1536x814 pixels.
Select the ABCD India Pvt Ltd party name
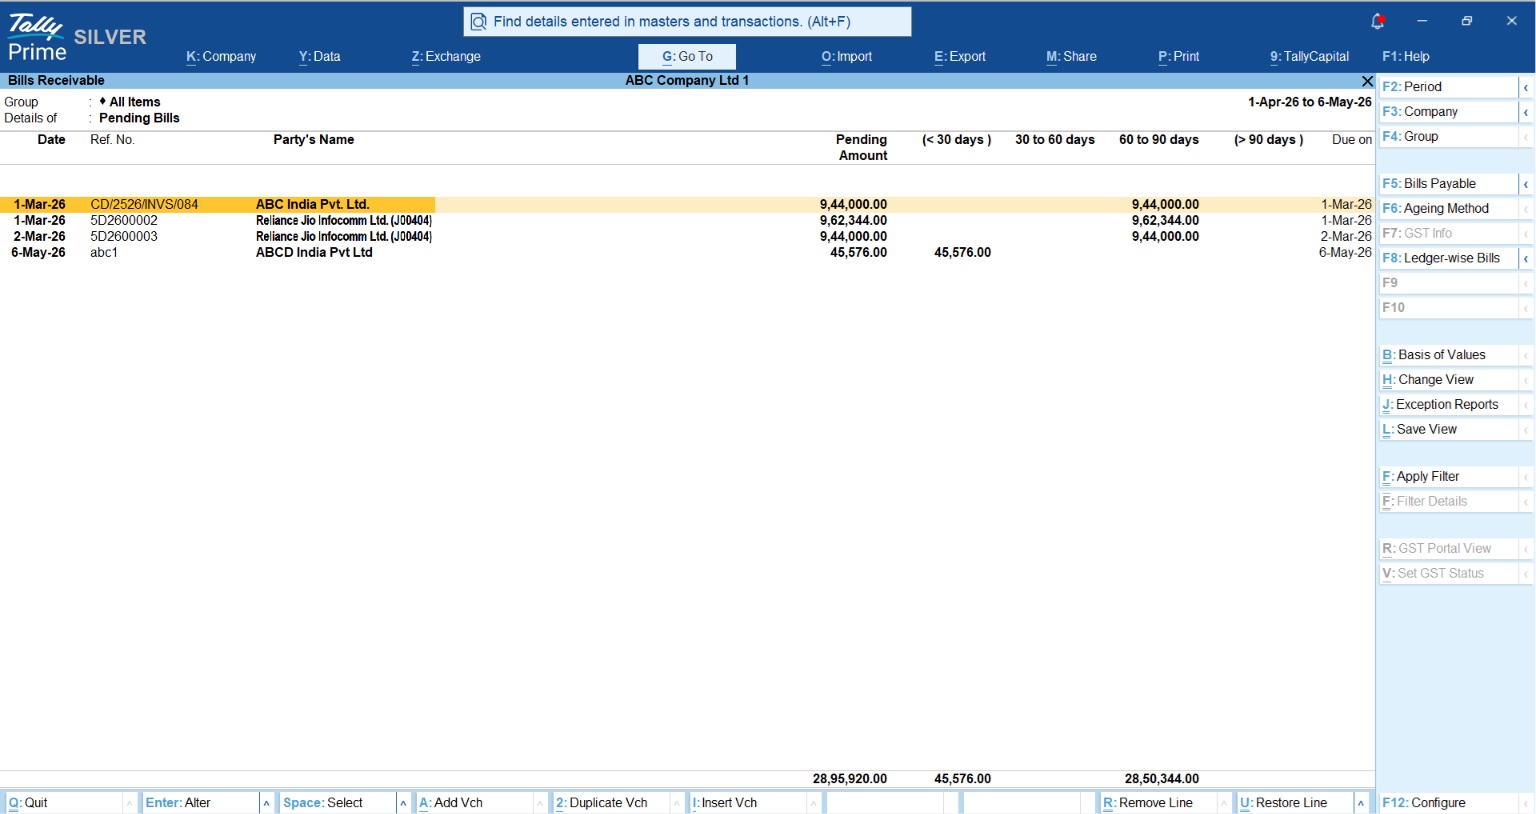(314, 252)
